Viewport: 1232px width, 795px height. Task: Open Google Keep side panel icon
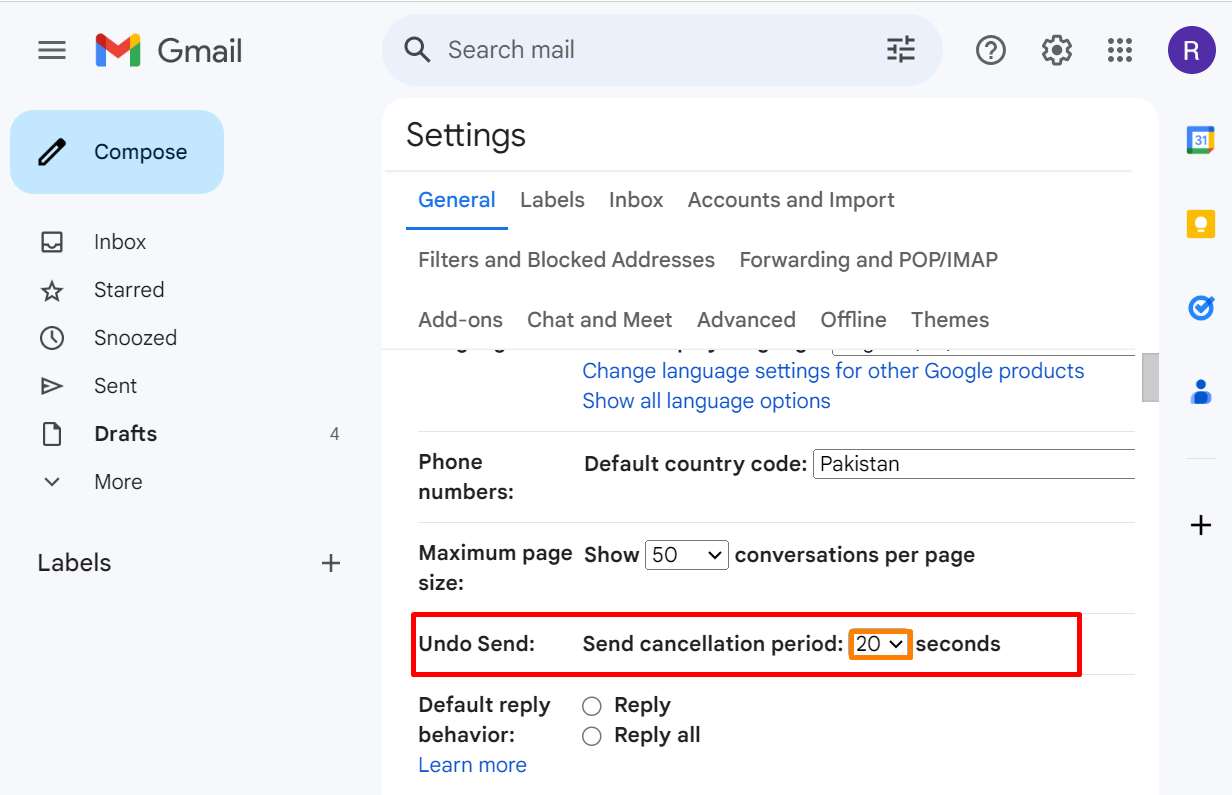click(1200, 224)
